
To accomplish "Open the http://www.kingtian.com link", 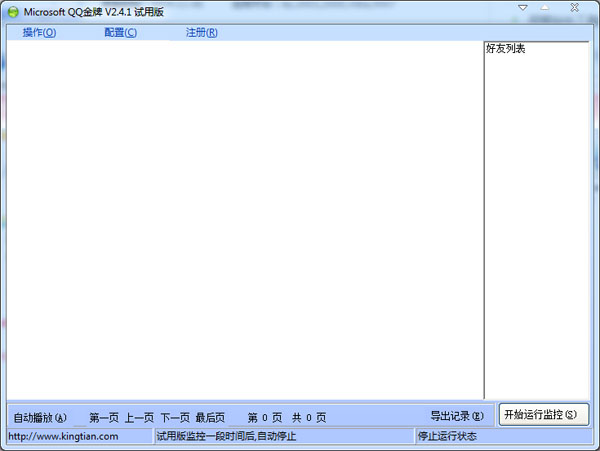I will tap(63, 436).
